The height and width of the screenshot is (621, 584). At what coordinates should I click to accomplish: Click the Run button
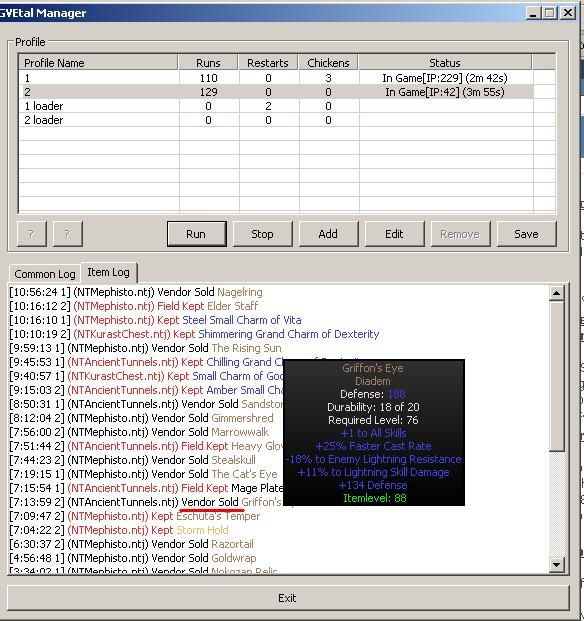(196, 234)
